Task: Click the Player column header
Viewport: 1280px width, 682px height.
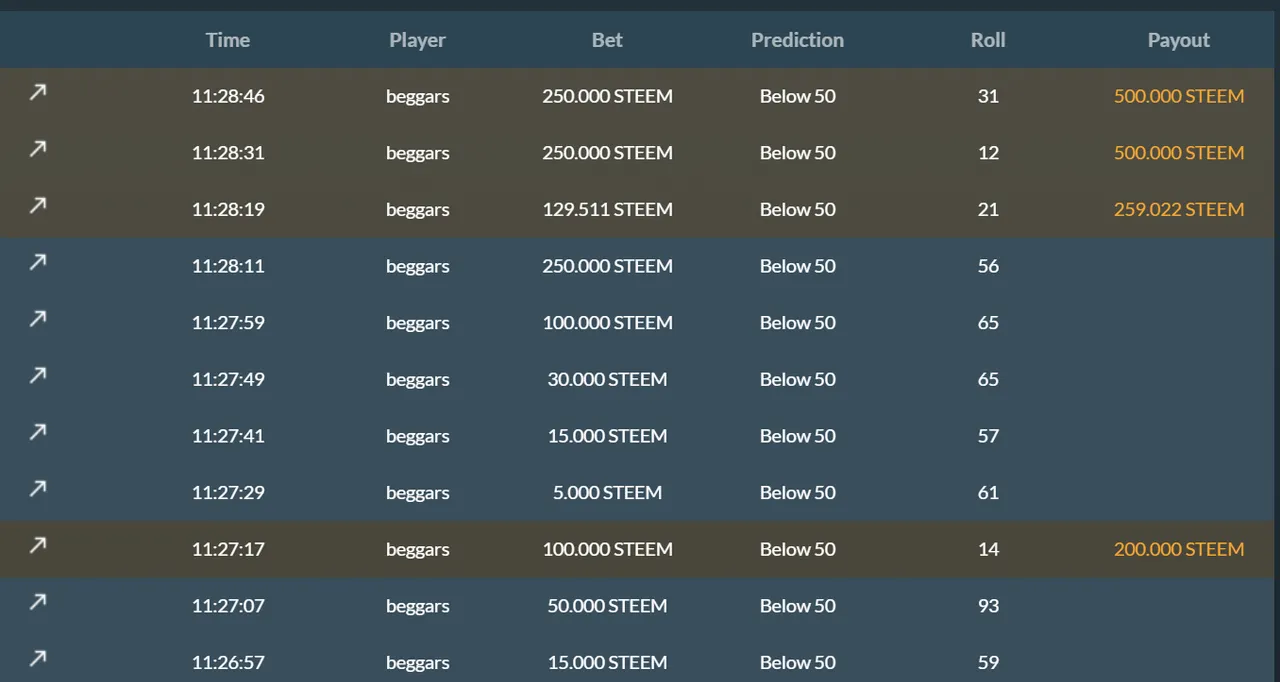Action: tap(417, 40)
